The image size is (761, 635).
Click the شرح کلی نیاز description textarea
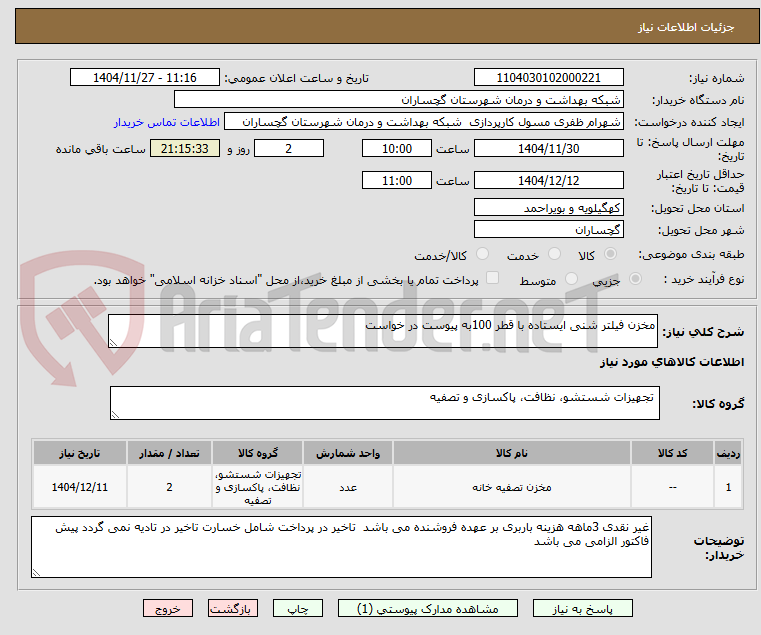[x=383, y=331]
